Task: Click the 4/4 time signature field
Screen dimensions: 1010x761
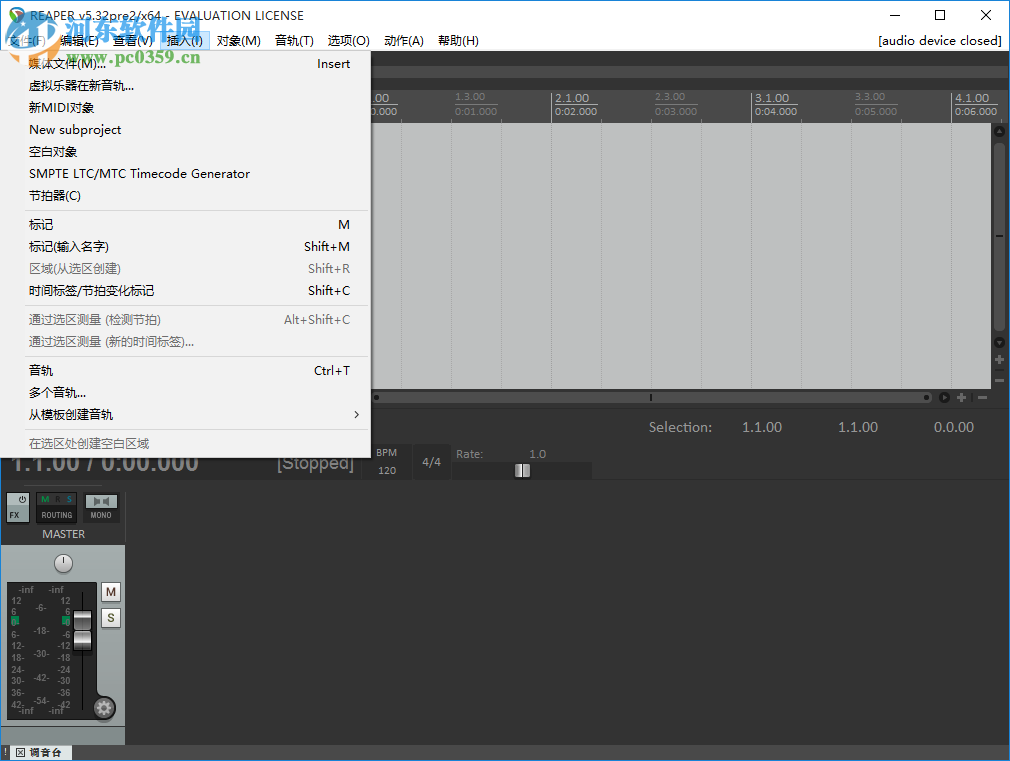Action: pyautogui.click(x=431, y=462)
